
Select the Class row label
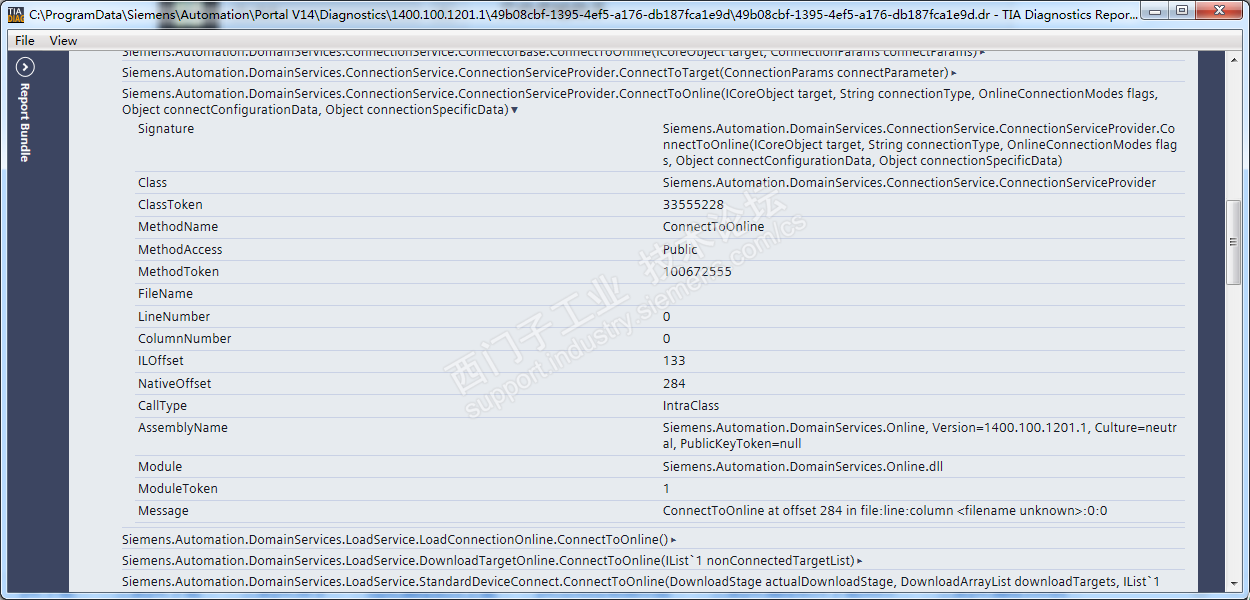pyautogui.click(x=152, y=183)
